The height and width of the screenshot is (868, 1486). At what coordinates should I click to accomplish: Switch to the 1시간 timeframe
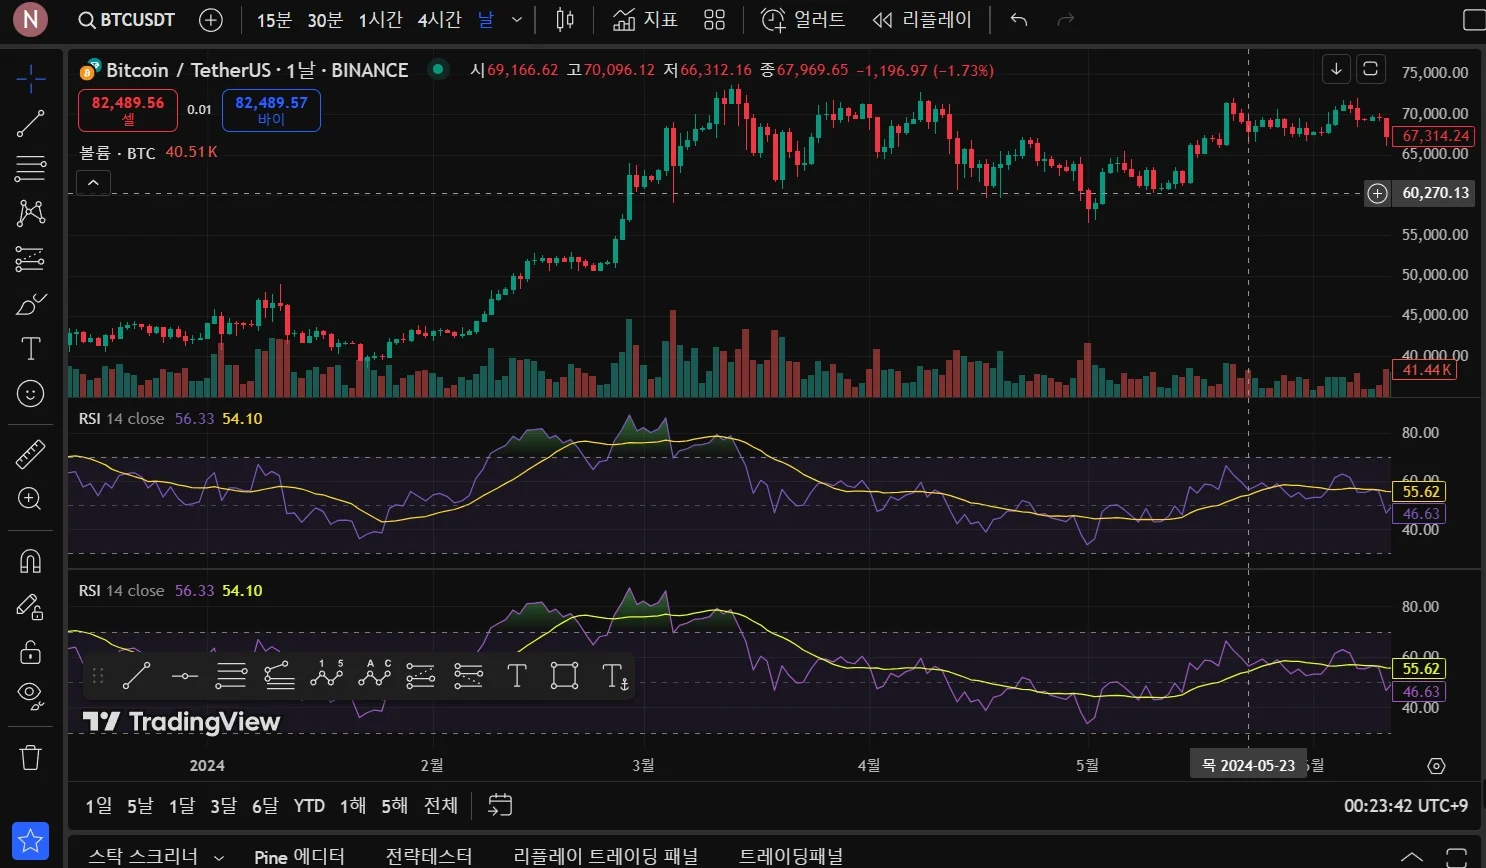[381, 20]
